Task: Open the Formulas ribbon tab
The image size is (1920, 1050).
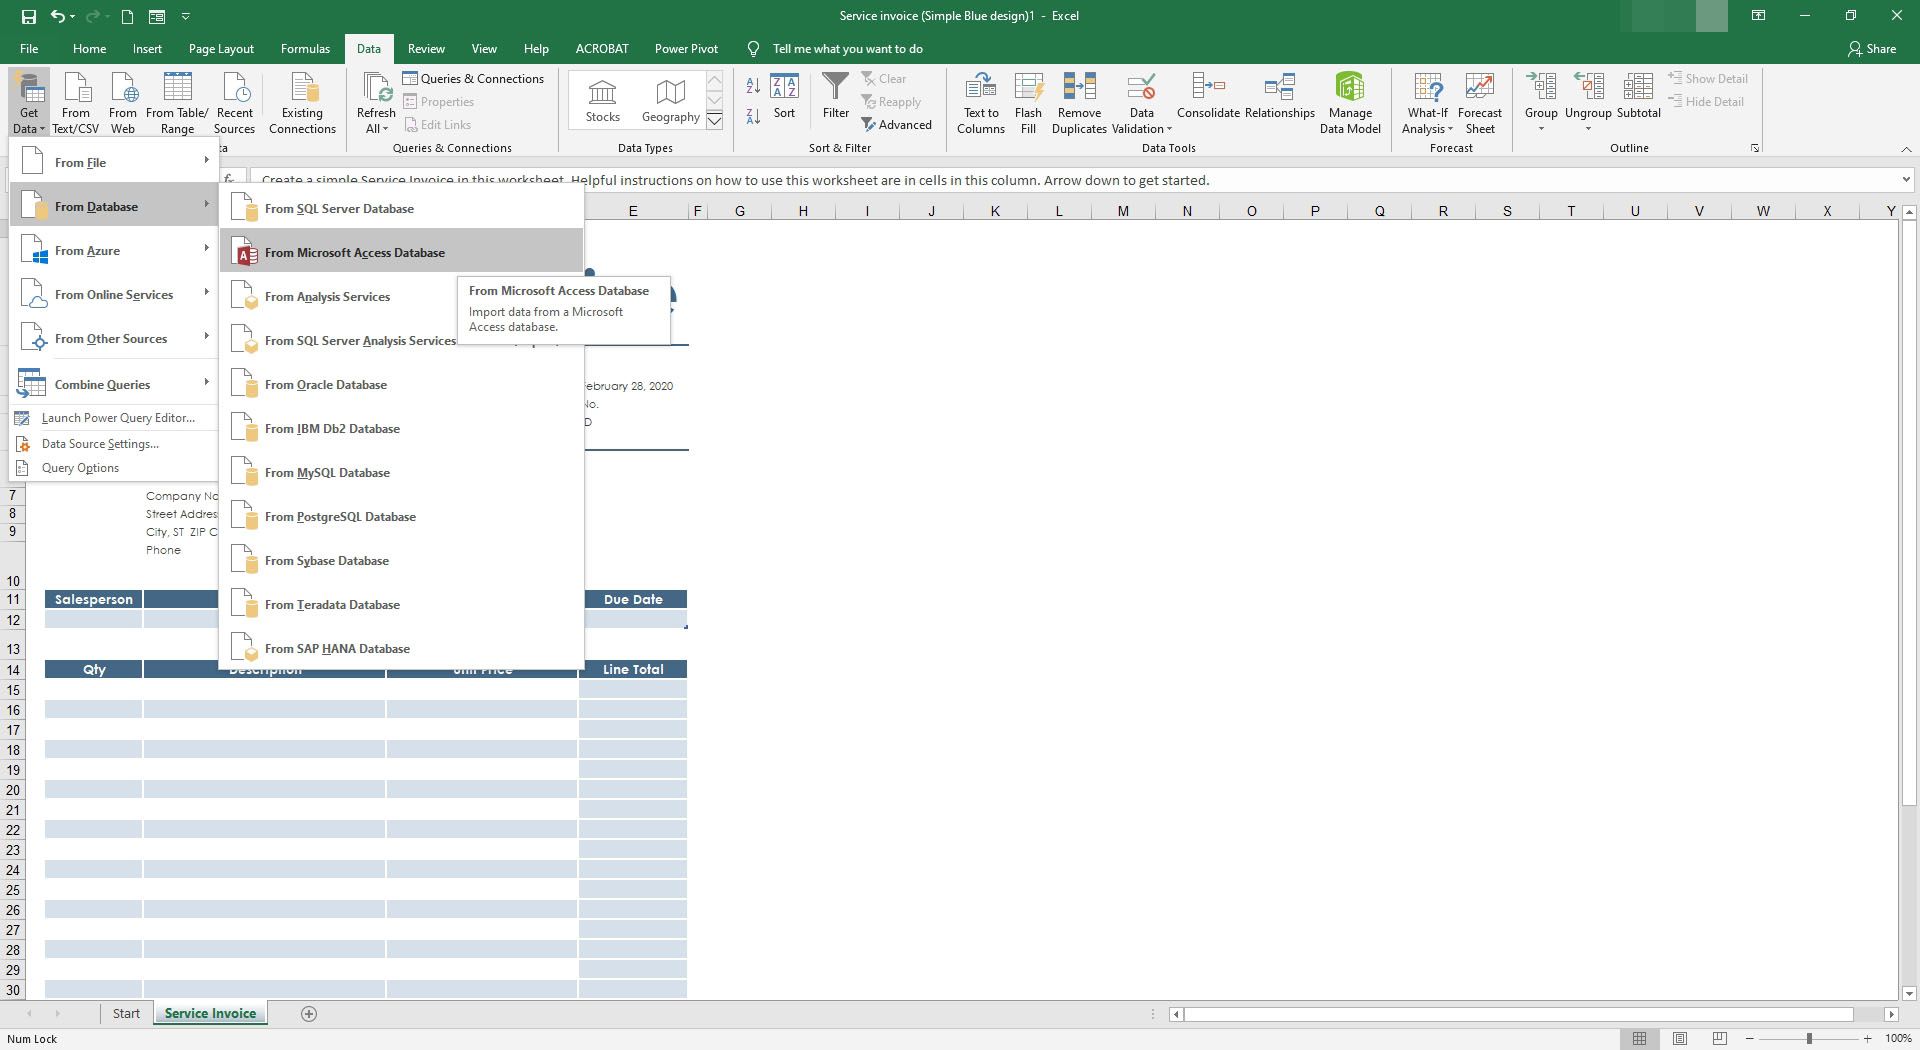Action: point(305,48)
